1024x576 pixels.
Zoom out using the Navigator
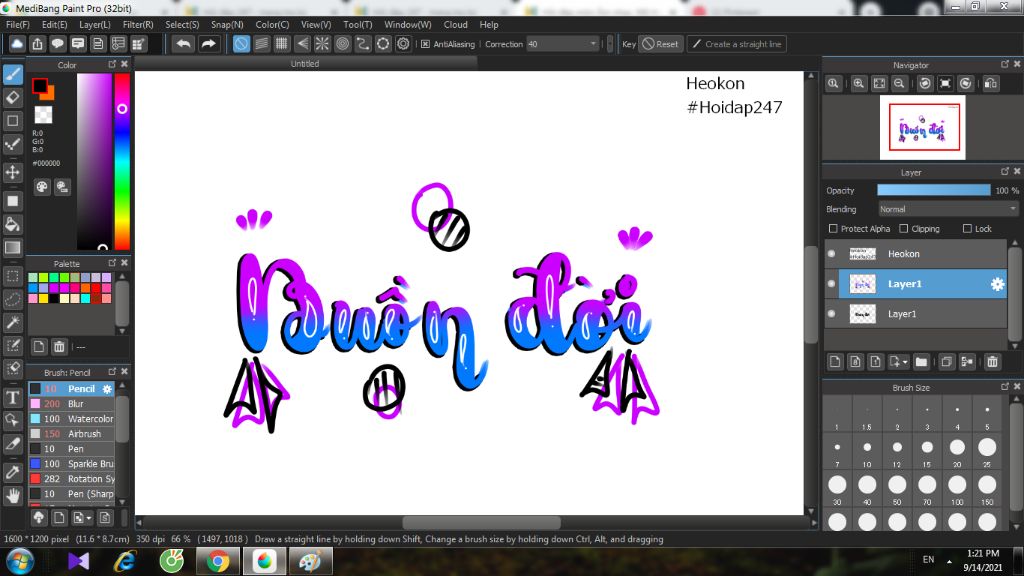tap(899, 84)
